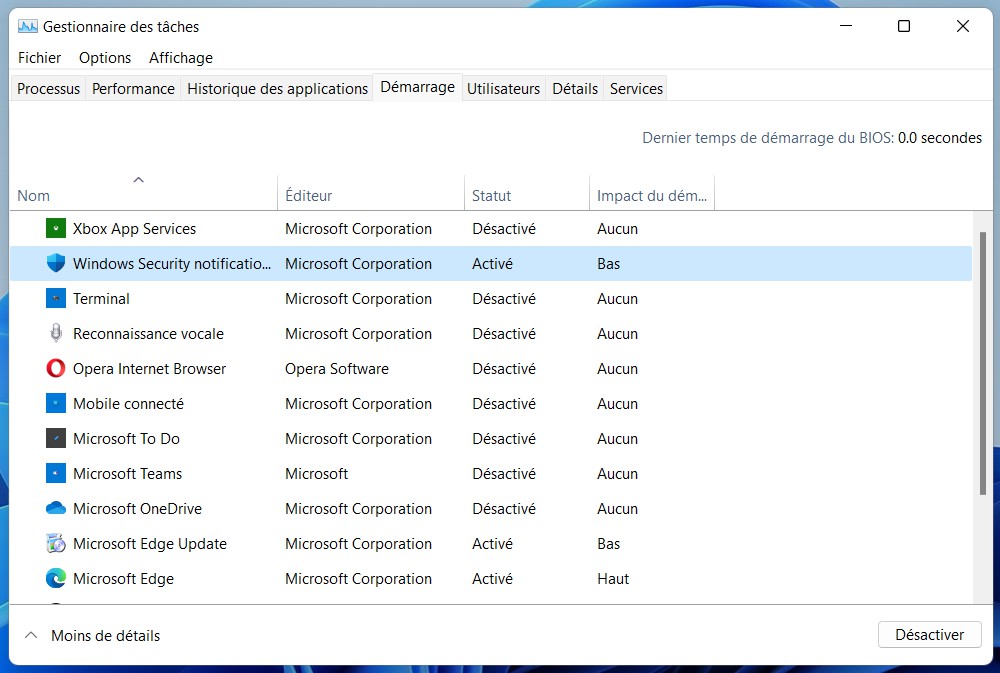This screenshot has height=673, width=1000.
Task: Click the Désactiver button
Action: click(929, 635)
